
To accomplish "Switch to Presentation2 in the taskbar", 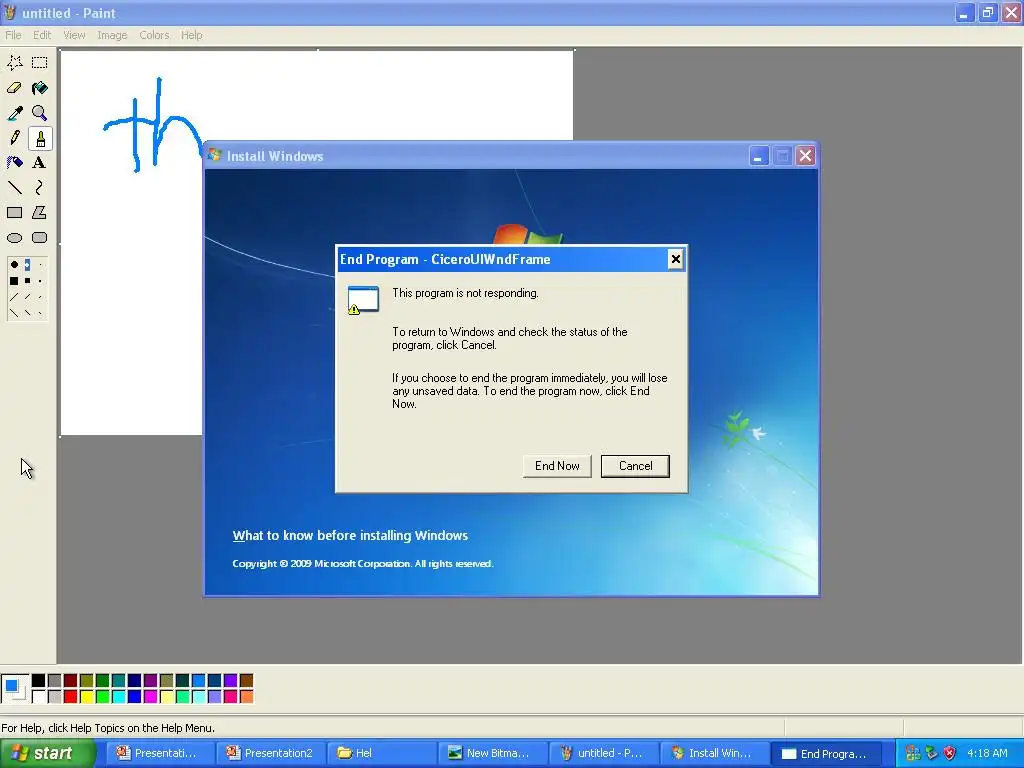I will 269,754.
